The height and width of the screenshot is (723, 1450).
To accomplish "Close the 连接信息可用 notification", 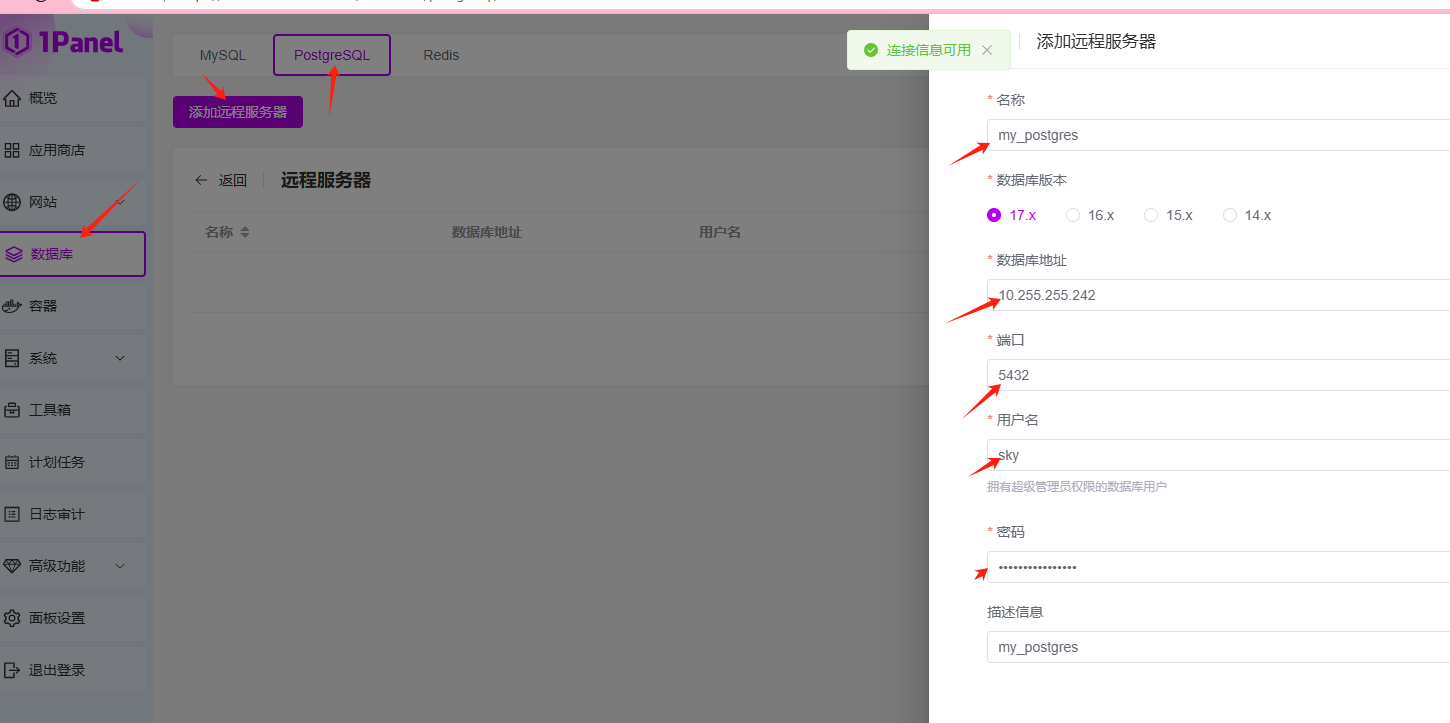I will (987, 50).
